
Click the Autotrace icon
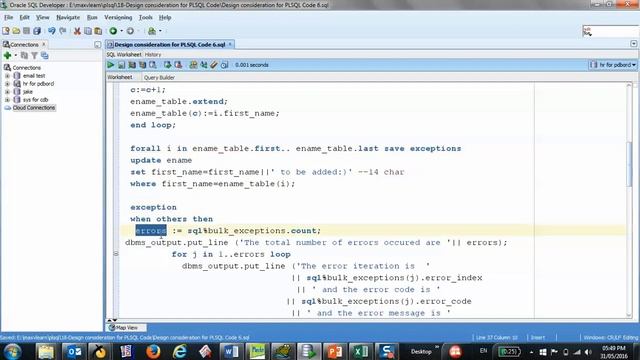point(142,65)
